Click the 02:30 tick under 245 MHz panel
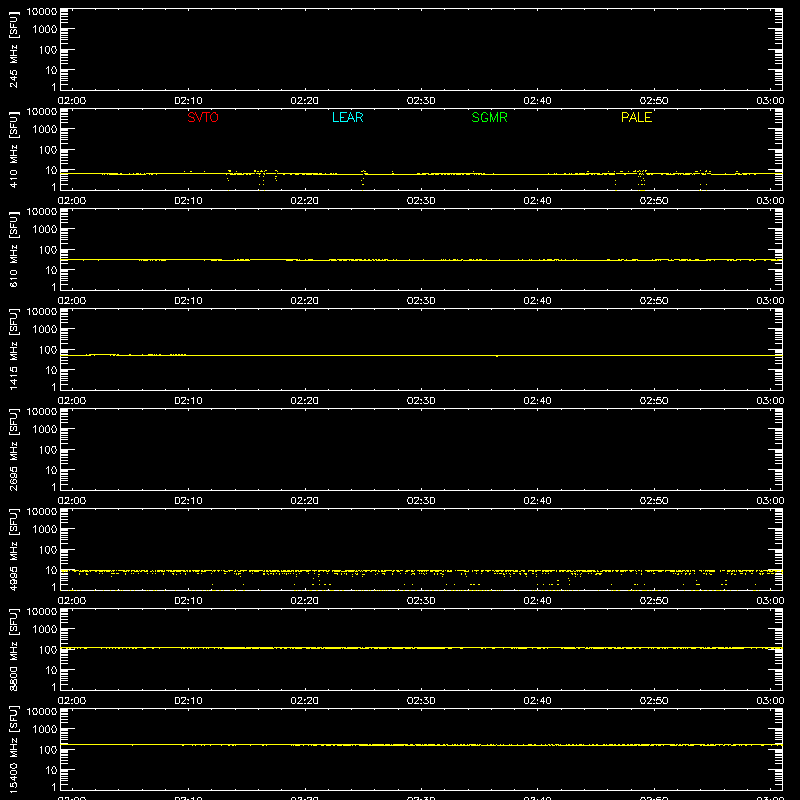The height and width of the screenshot is (800, 800). (x=421, y=101)
